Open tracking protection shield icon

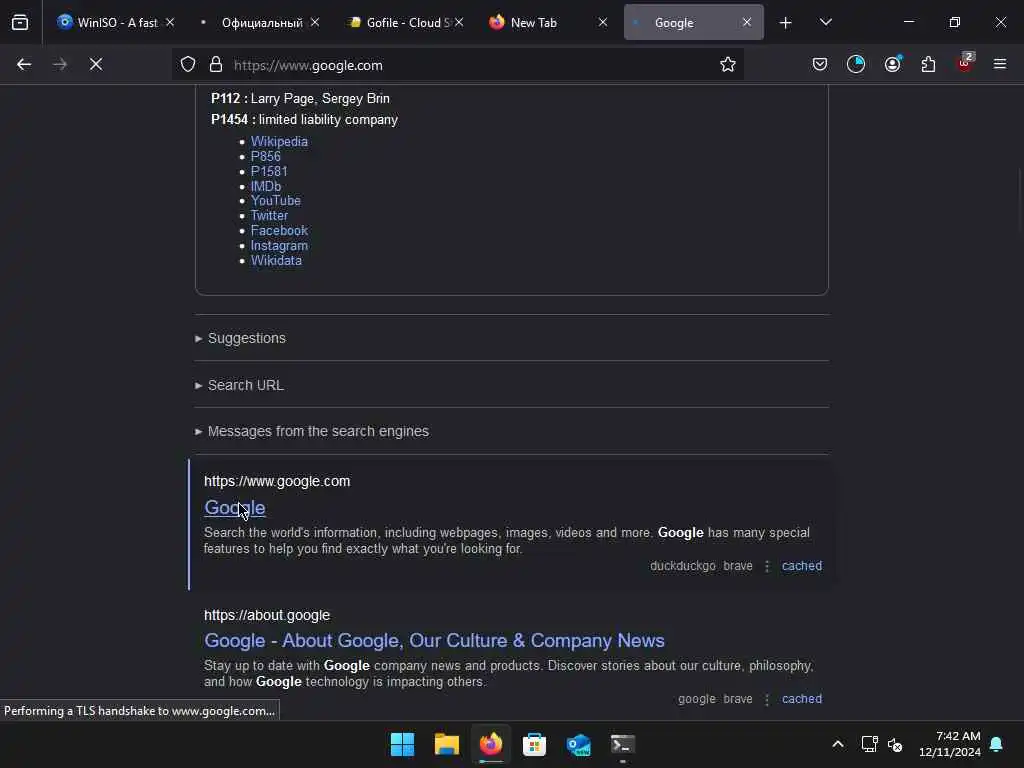tap(188, 65)
